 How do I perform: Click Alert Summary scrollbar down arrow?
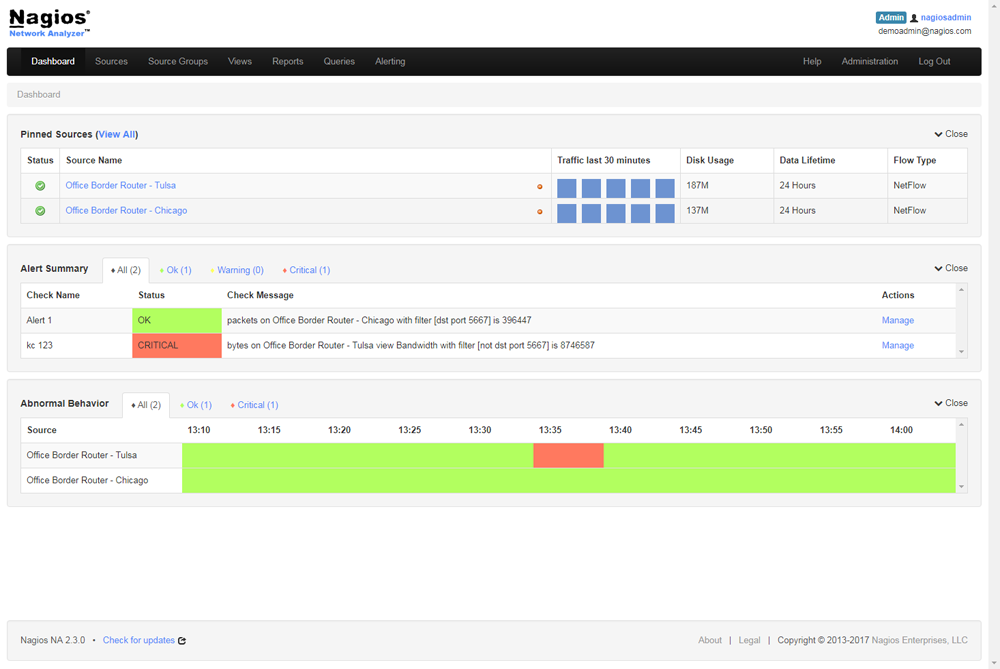(962, 352)
